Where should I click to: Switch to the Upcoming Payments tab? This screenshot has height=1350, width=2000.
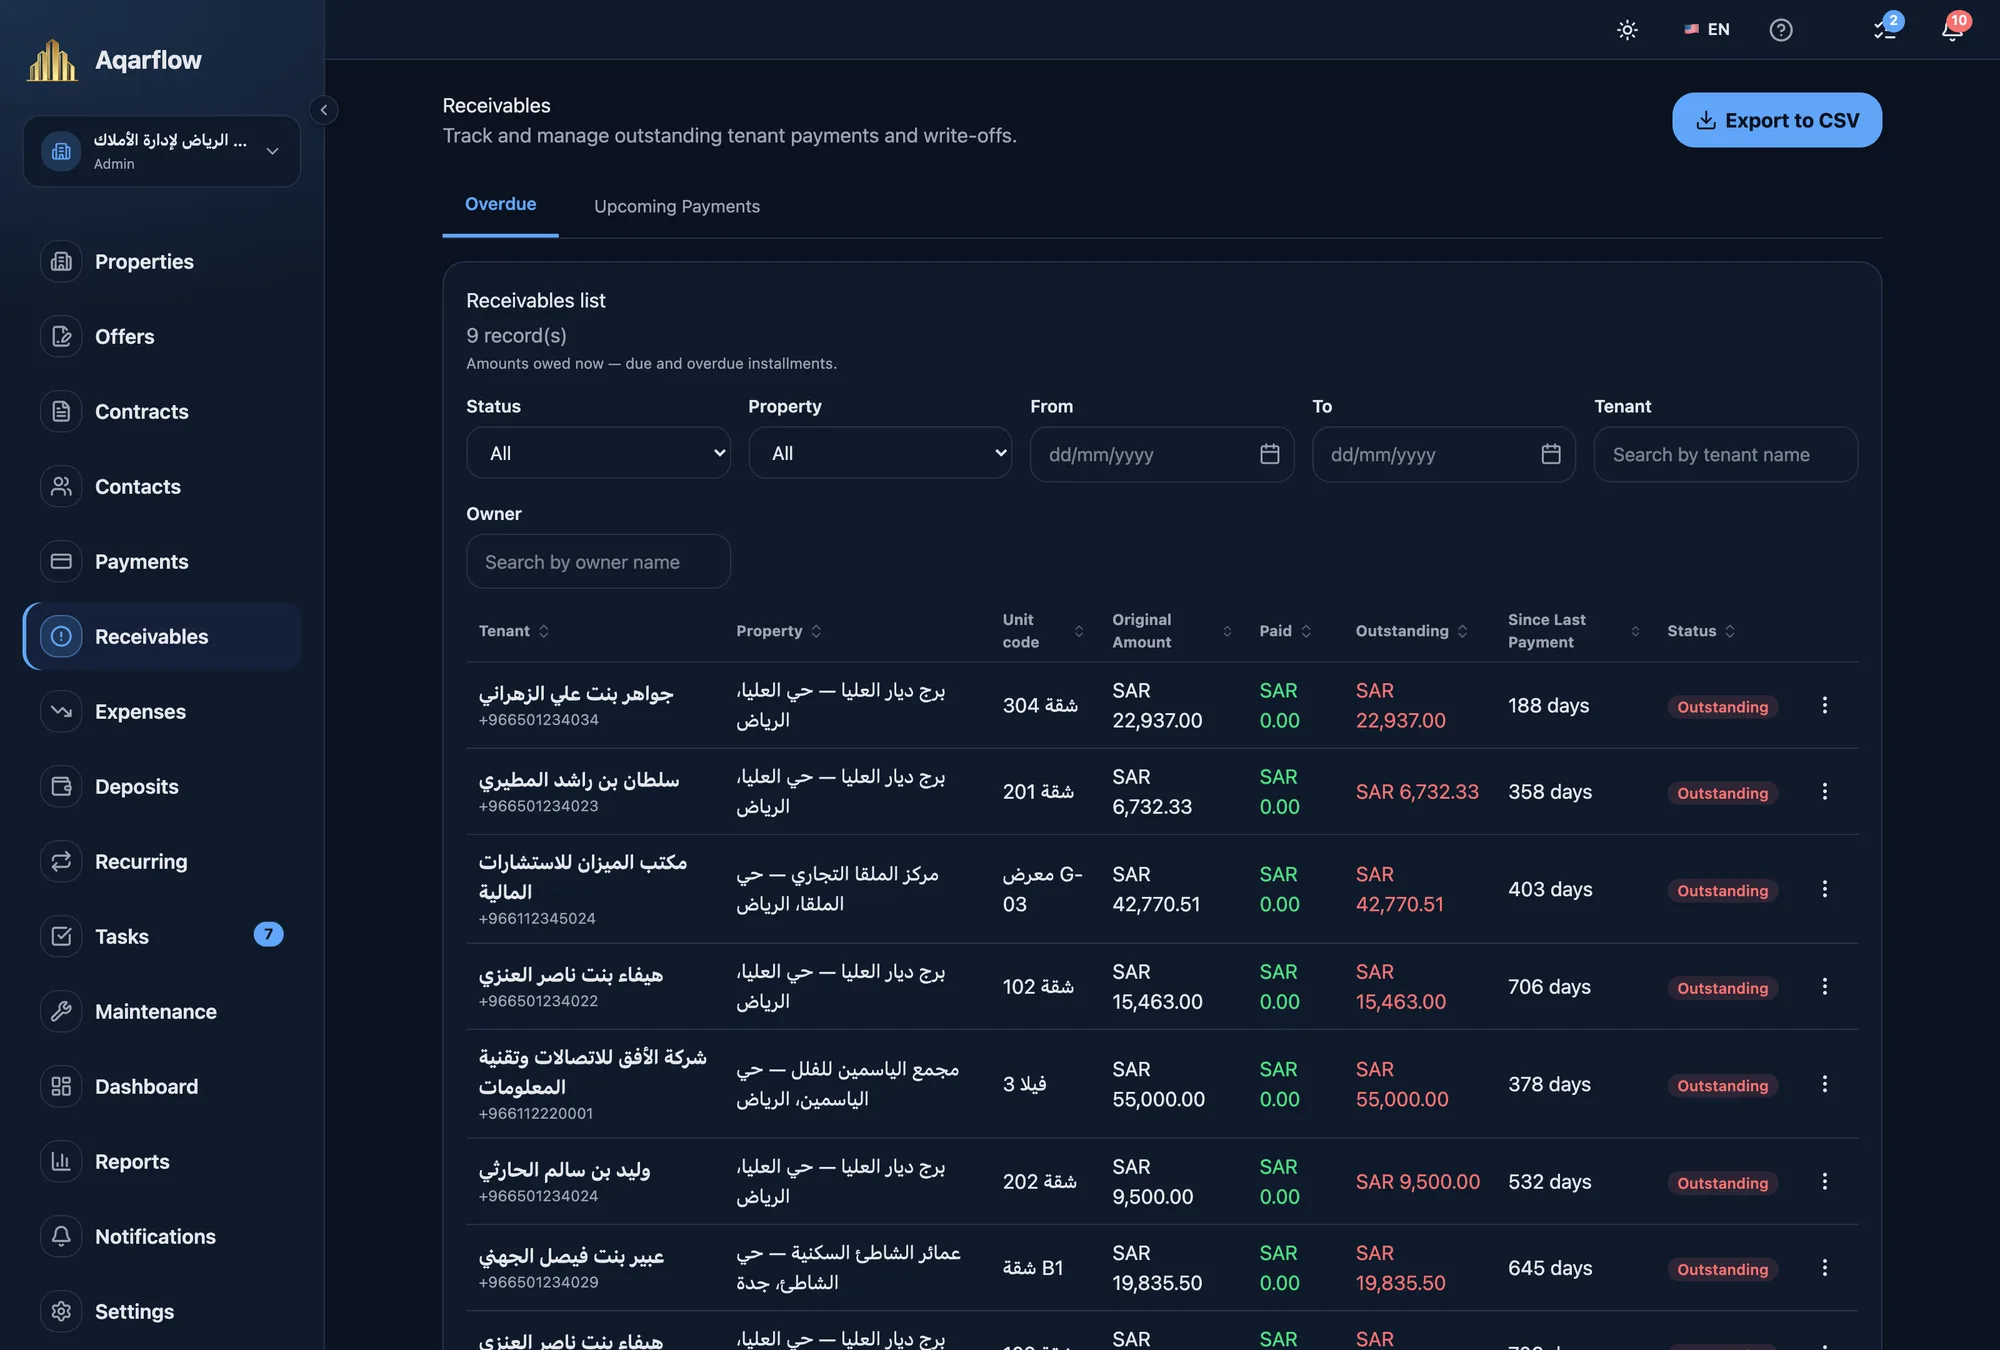tap(677, 206)
